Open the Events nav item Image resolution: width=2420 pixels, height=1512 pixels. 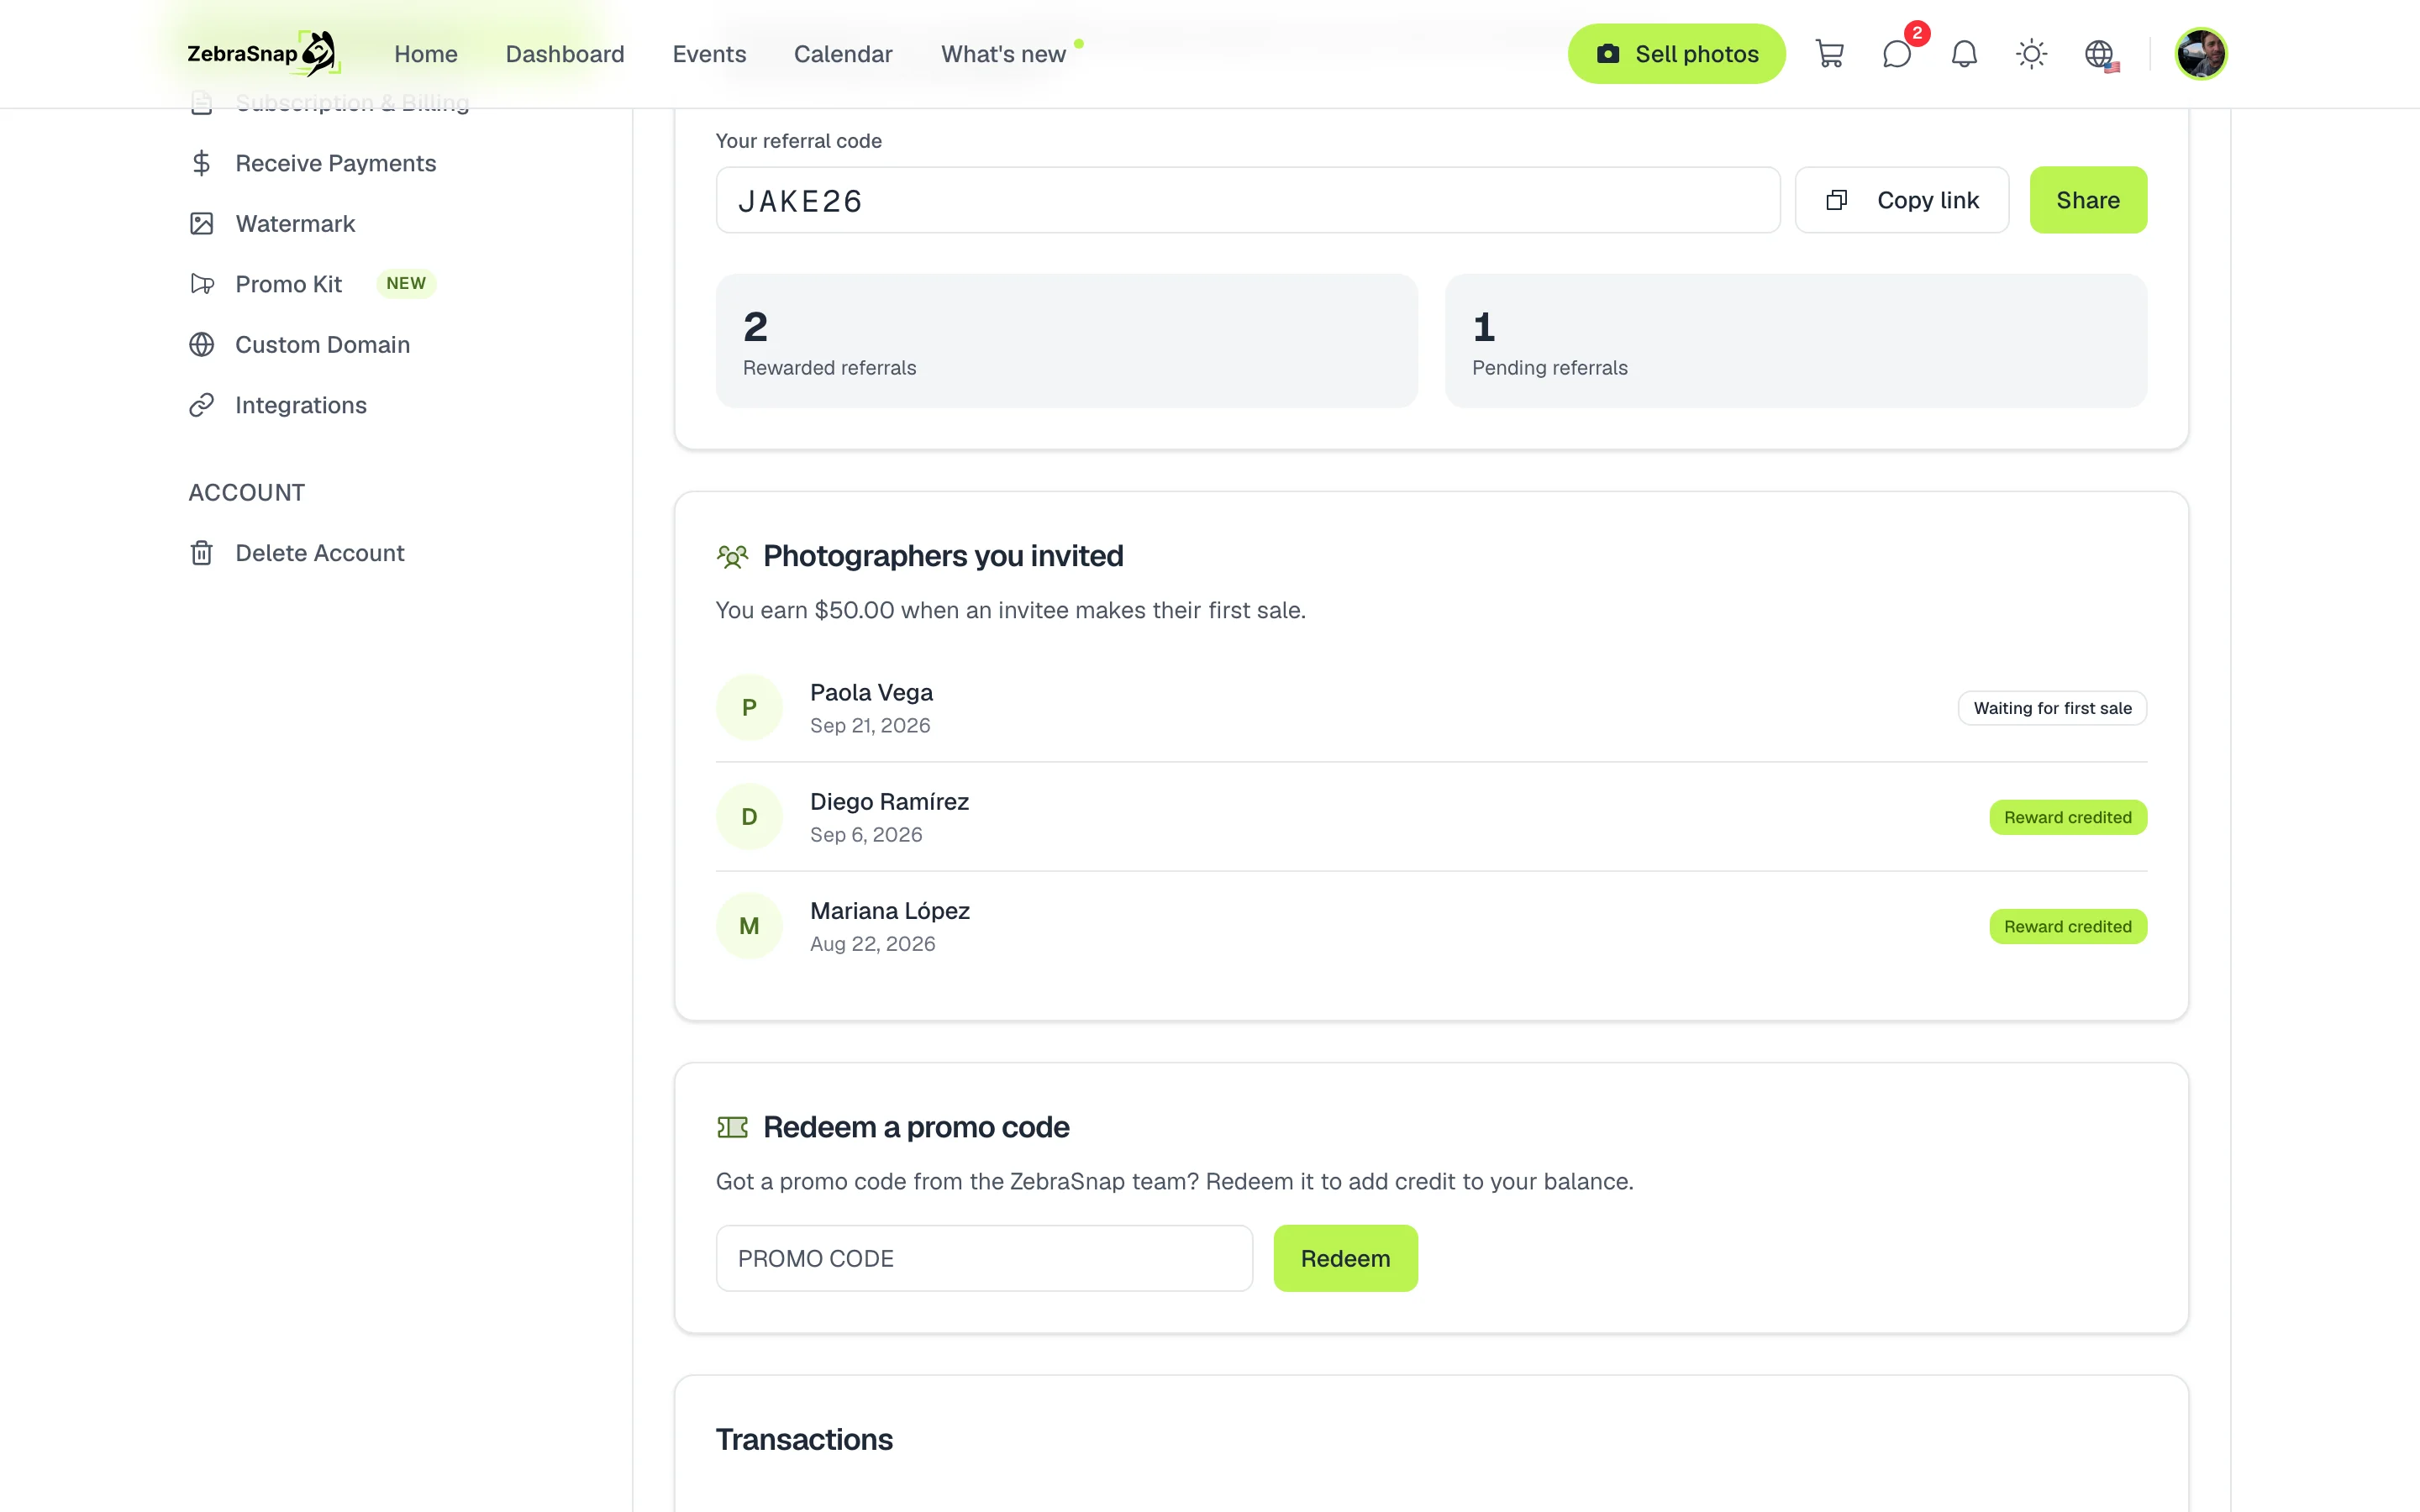click(709, 54)
